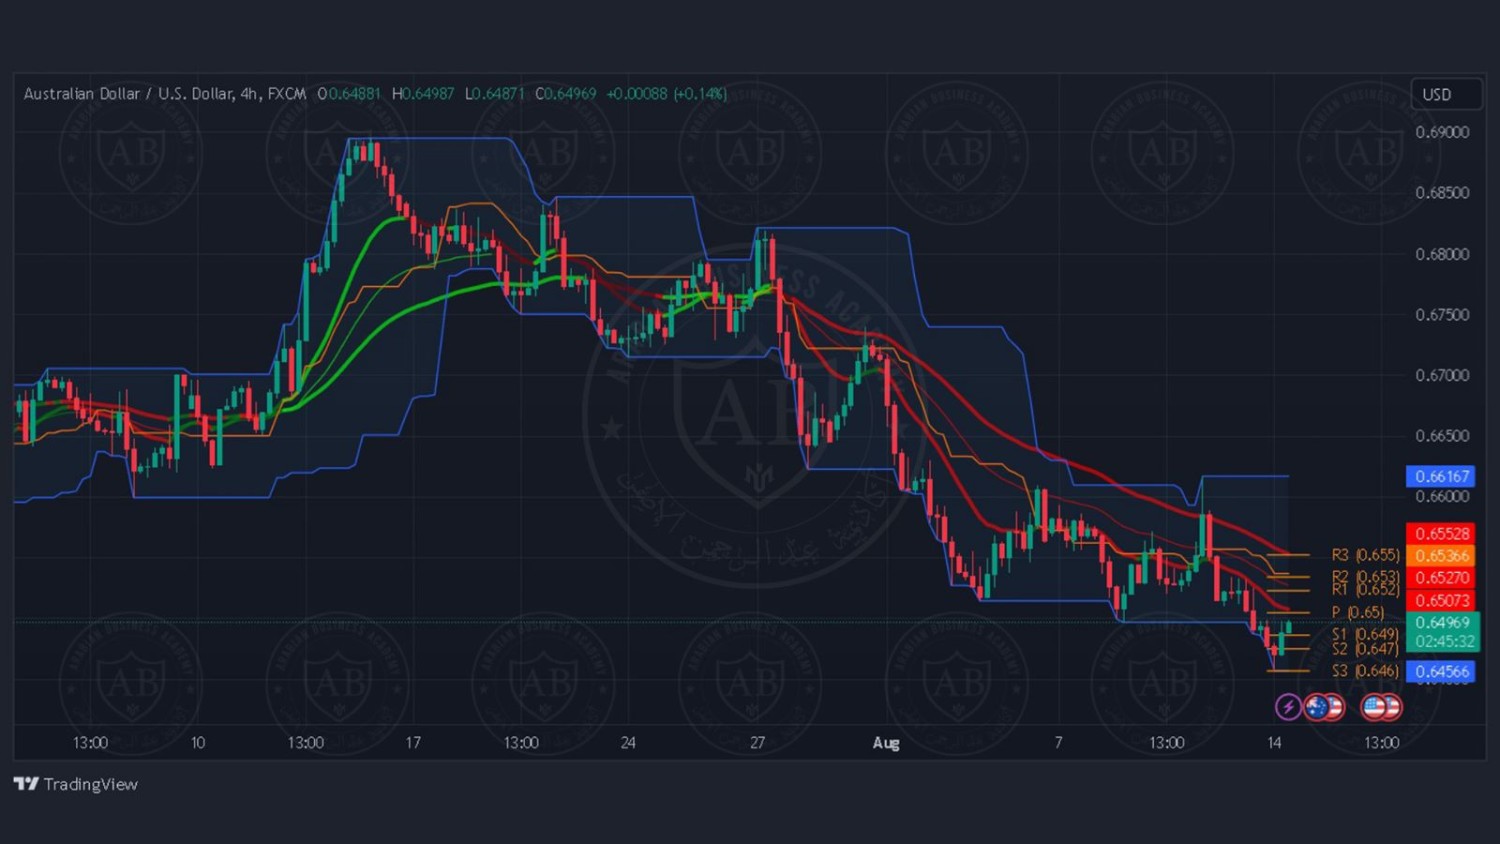Click the Aug label on time axis
This screenshot has width=1500, height=844.
coord(886,742)
